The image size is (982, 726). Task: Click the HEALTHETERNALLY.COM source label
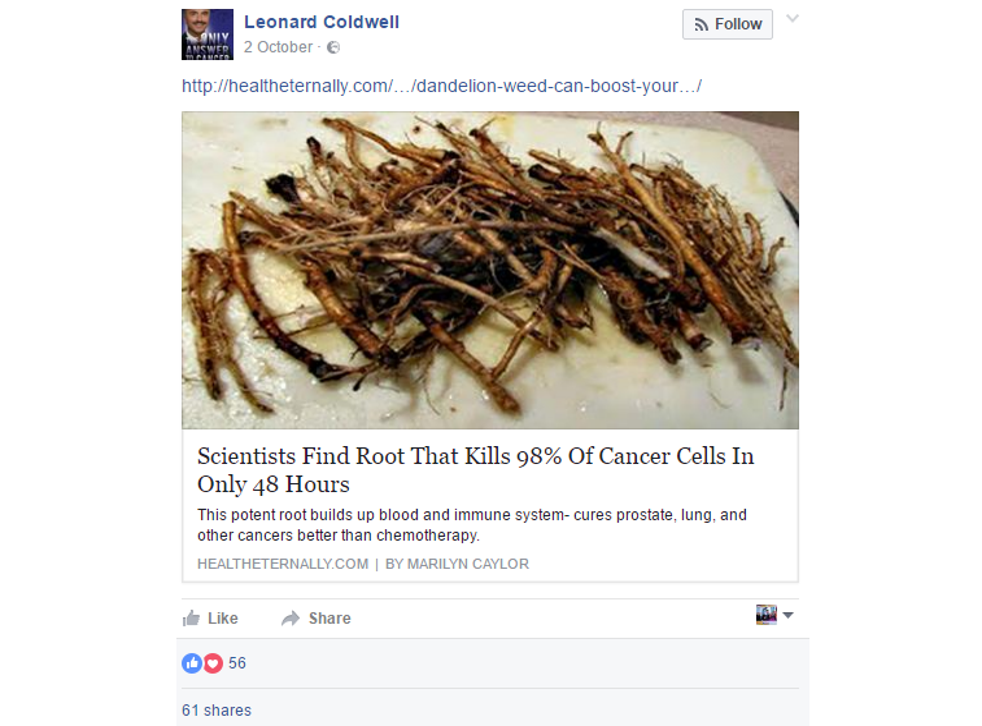tap(283, 564)
